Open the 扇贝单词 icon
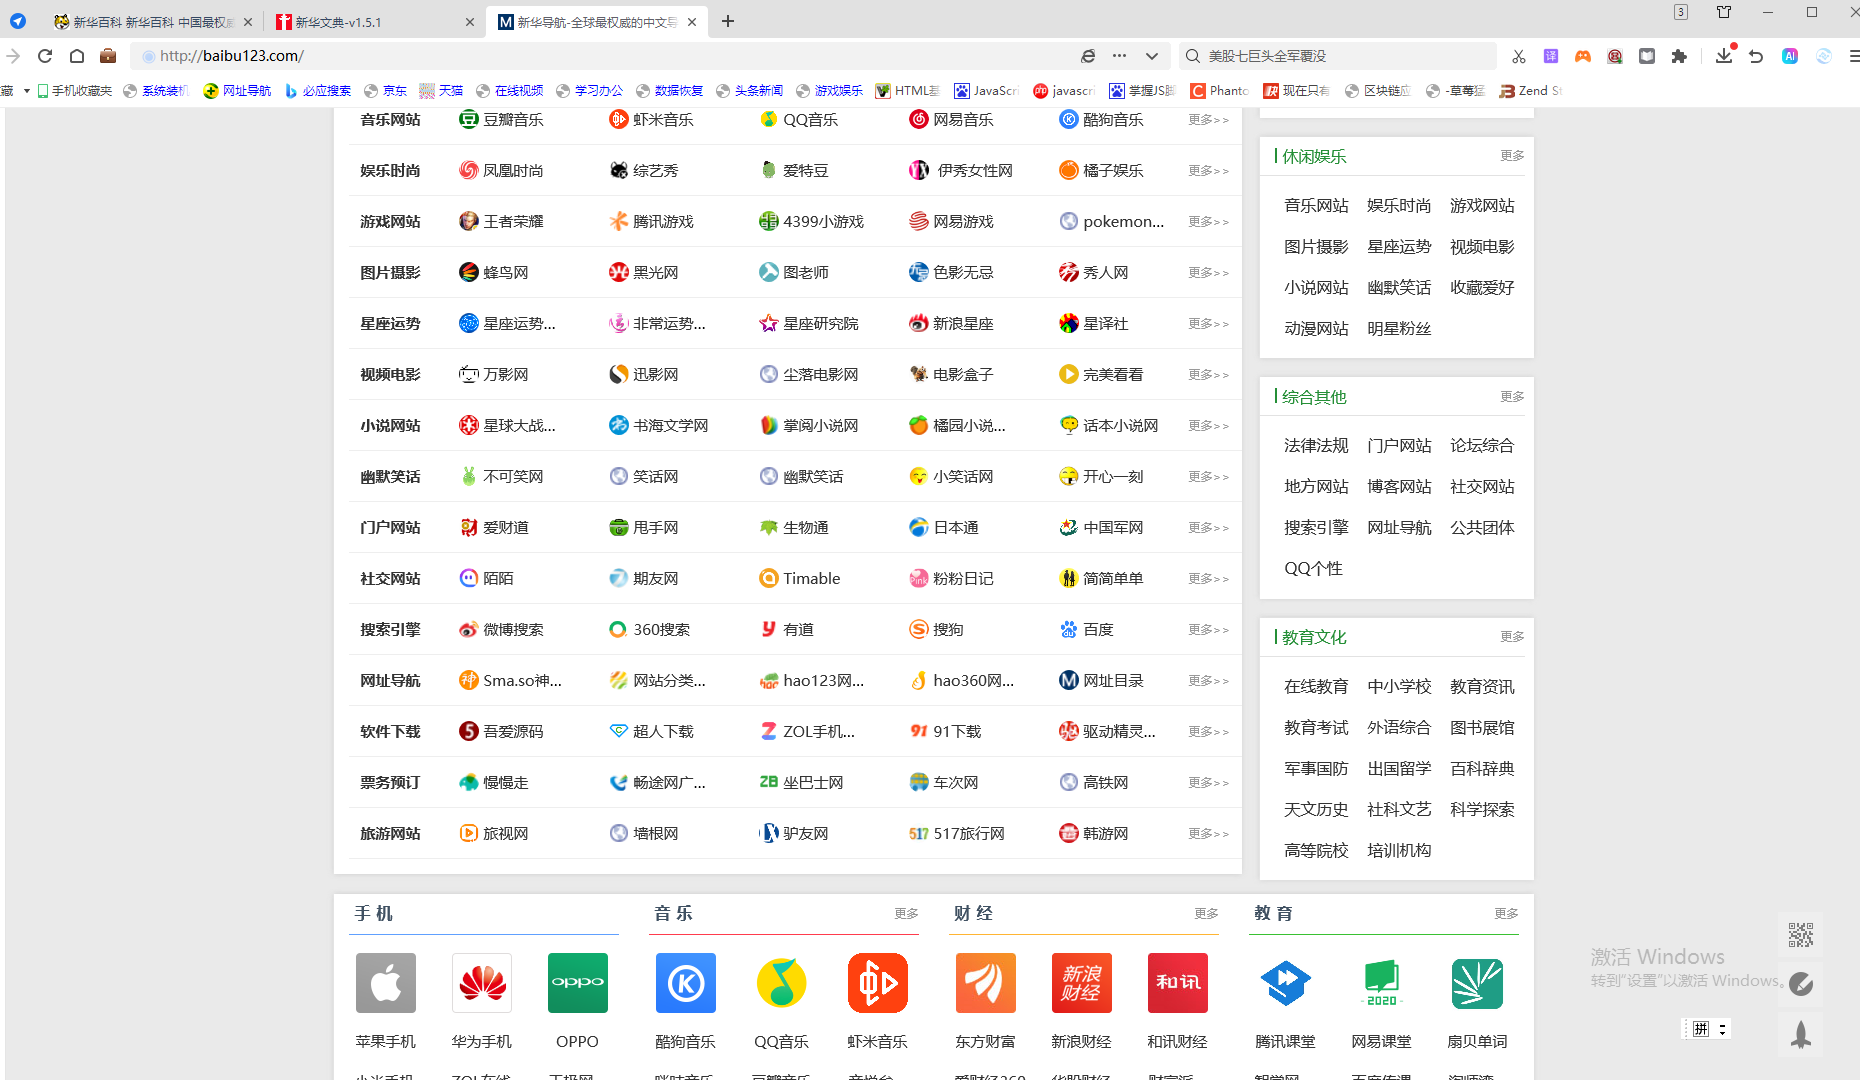The width and height of the screenshot is (1860, 1080). click(1478, 983)
